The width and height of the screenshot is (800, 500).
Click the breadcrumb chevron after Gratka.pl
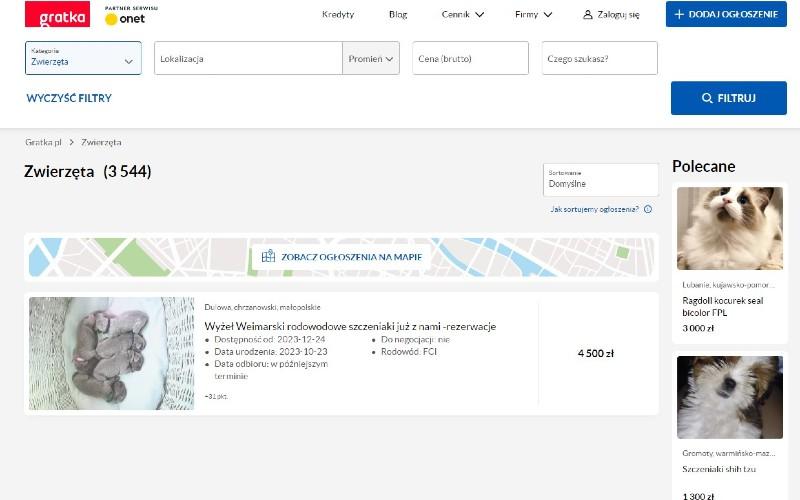click(72, 142)
